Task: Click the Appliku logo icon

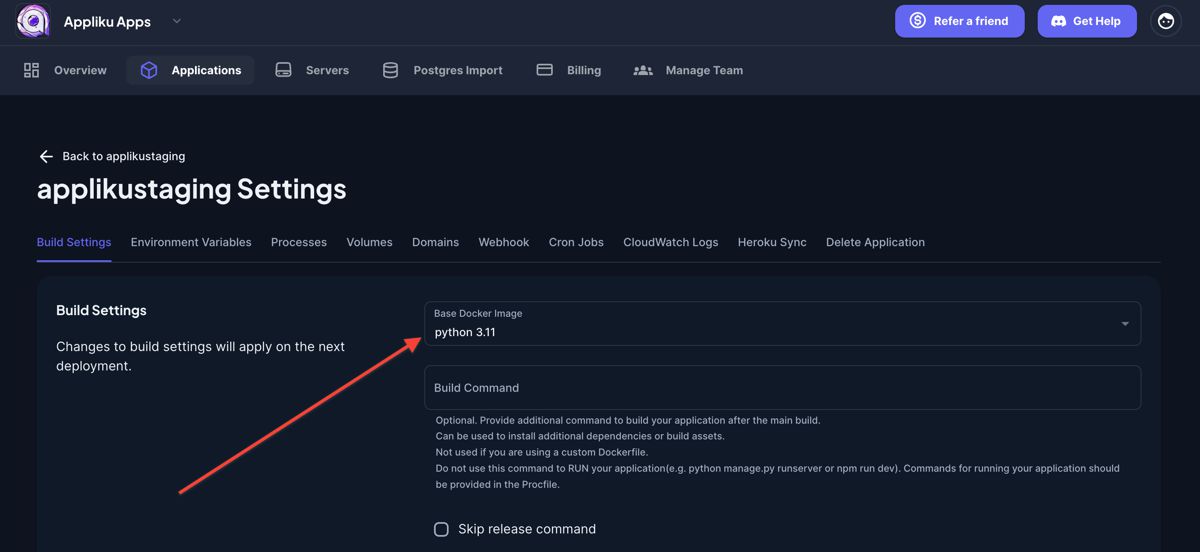Action: (33, 21)
